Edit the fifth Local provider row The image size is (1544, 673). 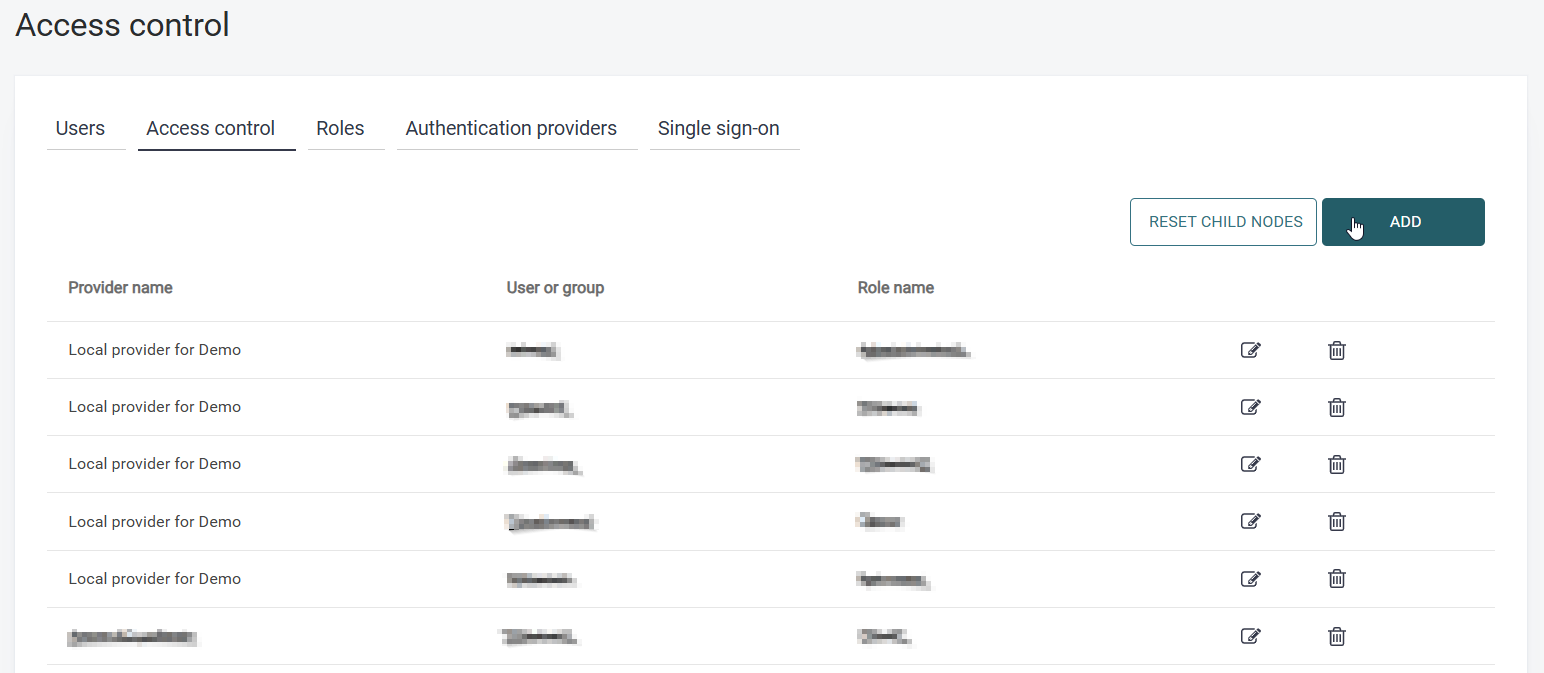1250,578
